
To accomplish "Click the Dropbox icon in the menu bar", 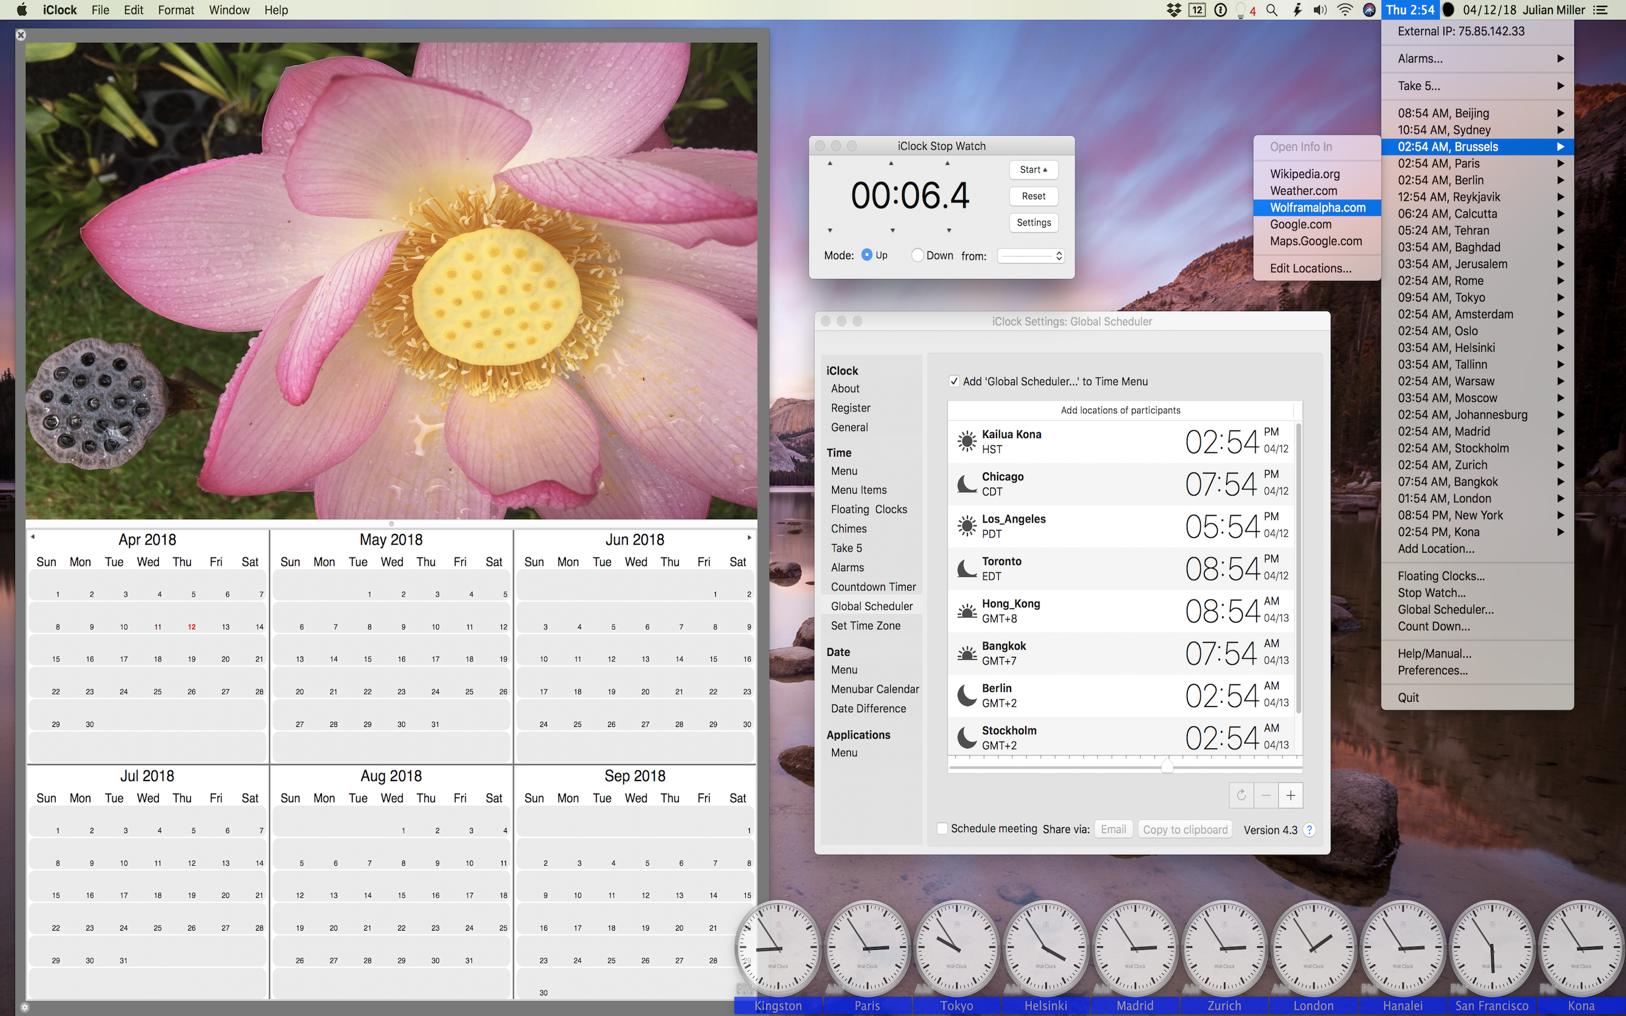I will (x=1174, y=10).
